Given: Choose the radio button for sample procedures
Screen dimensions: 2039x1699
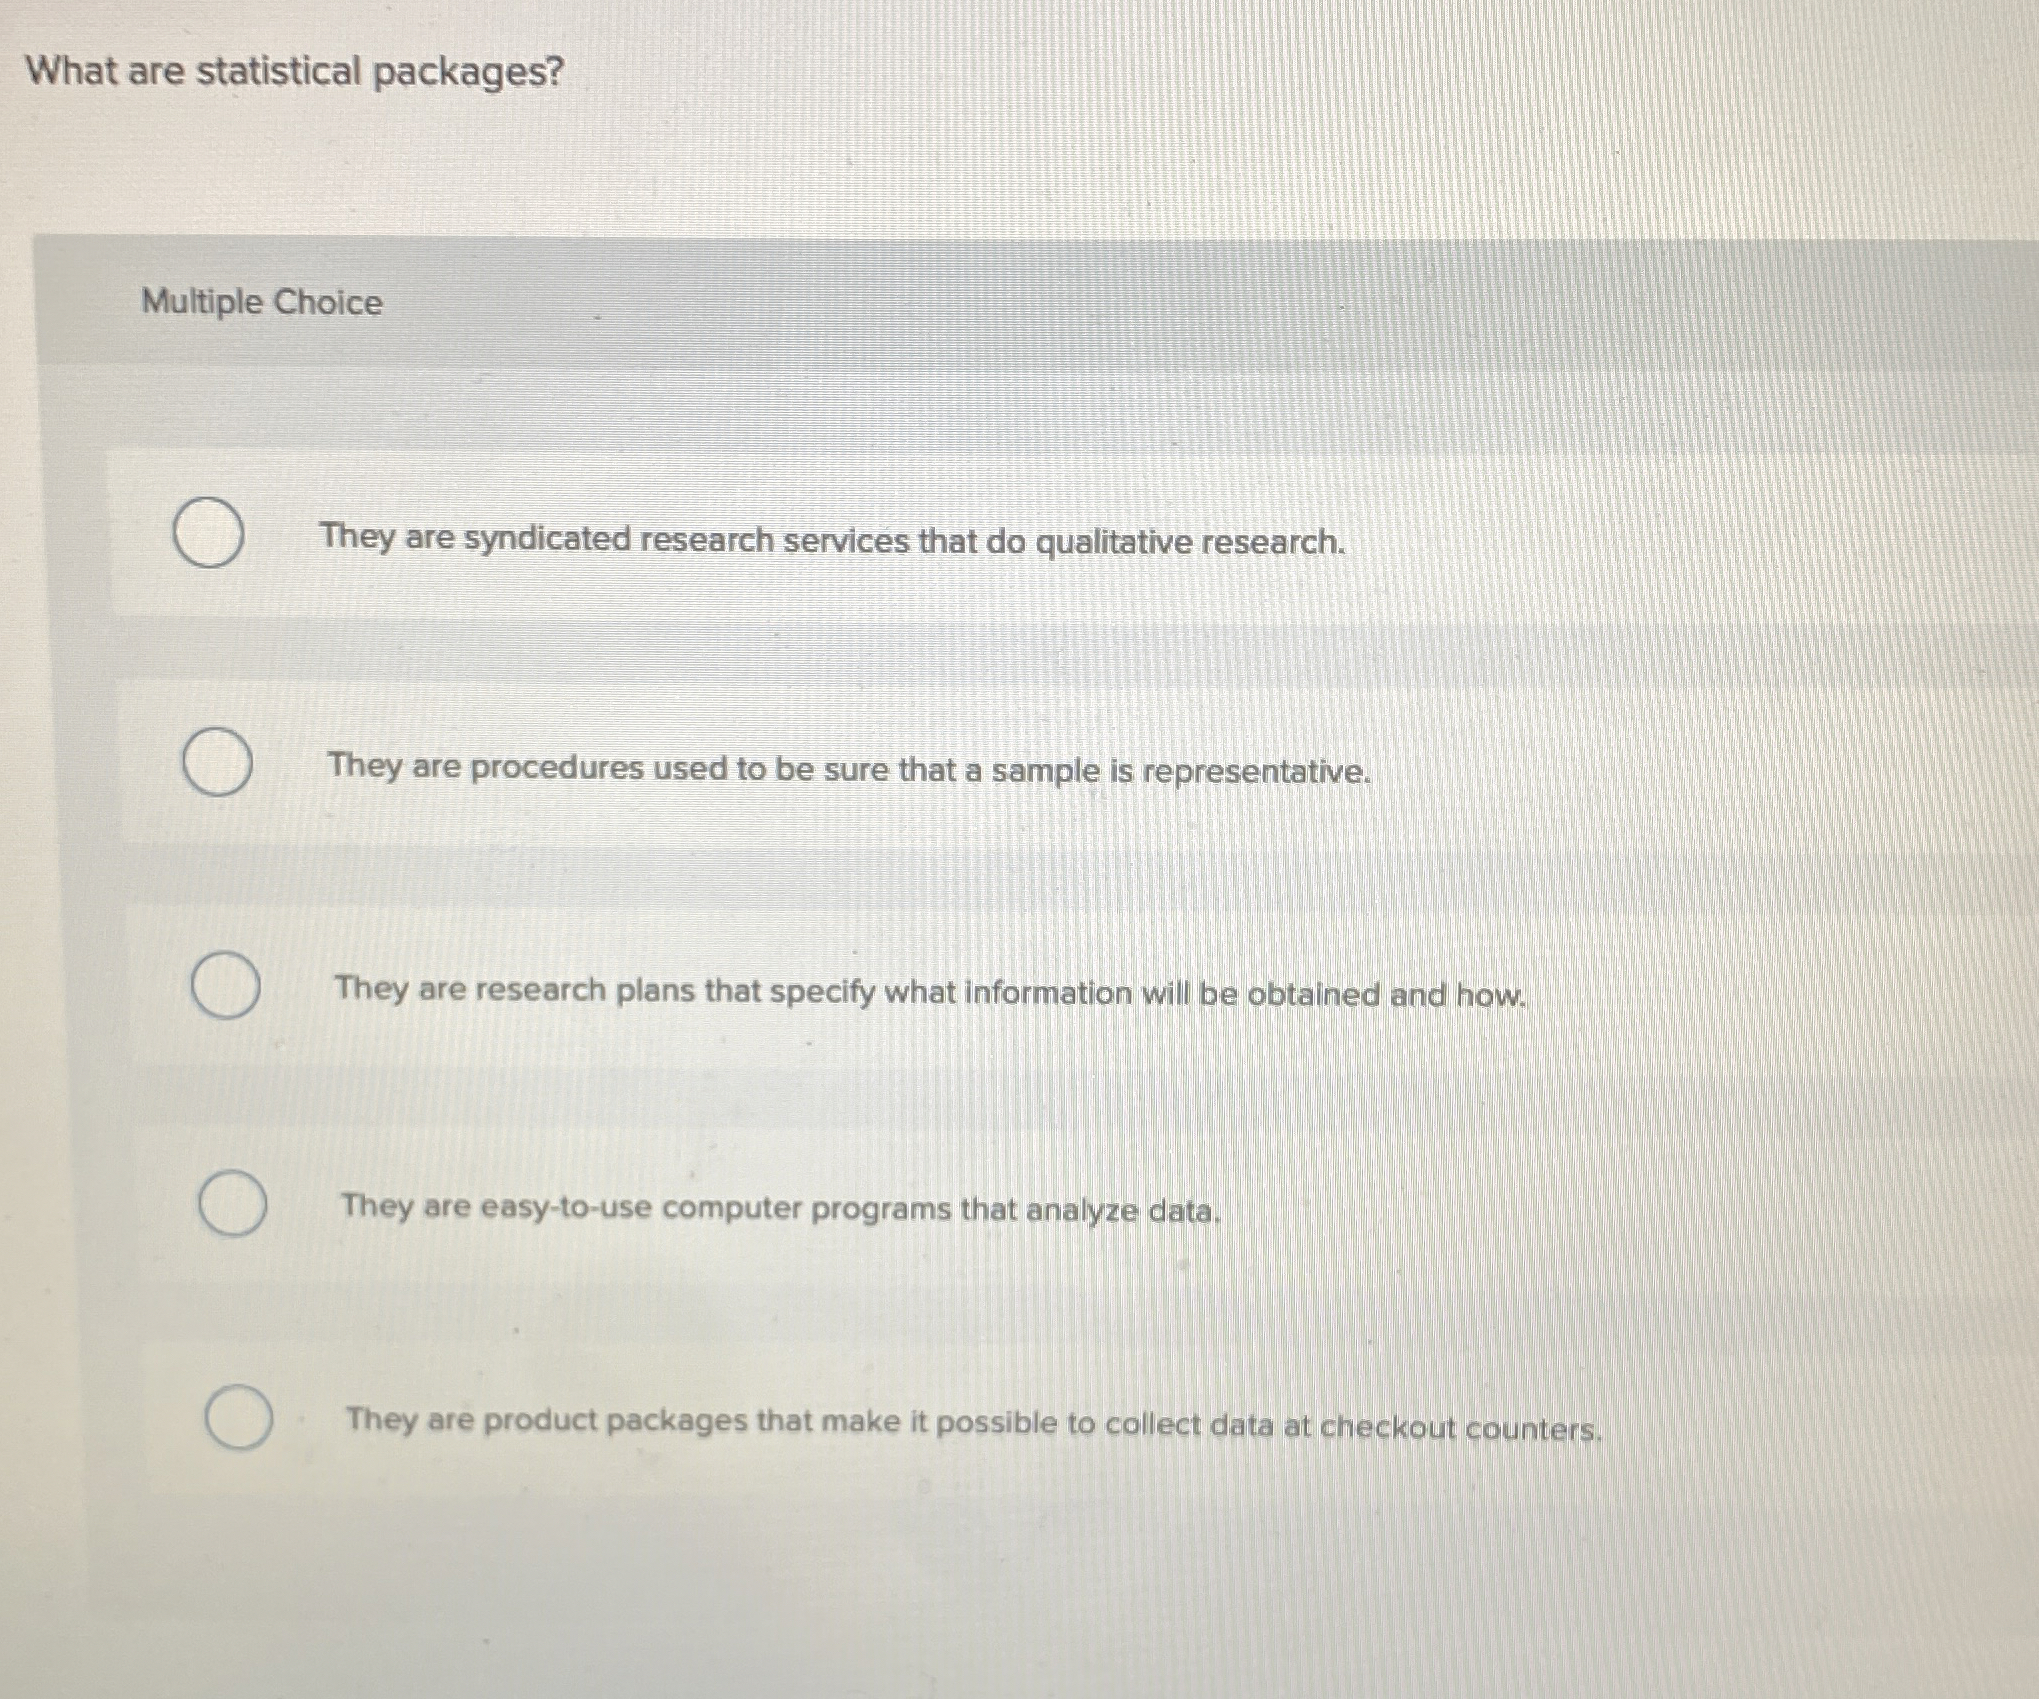Looking at the screenshot, I should (217, 764).
